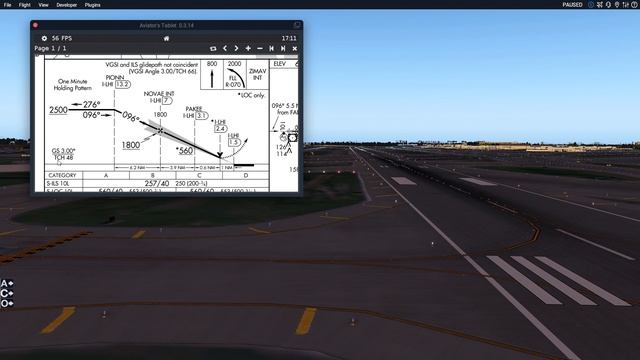The image size is (640, 360).
Task: Click the blue circular icon beside PAUSED
Action: 591,5
